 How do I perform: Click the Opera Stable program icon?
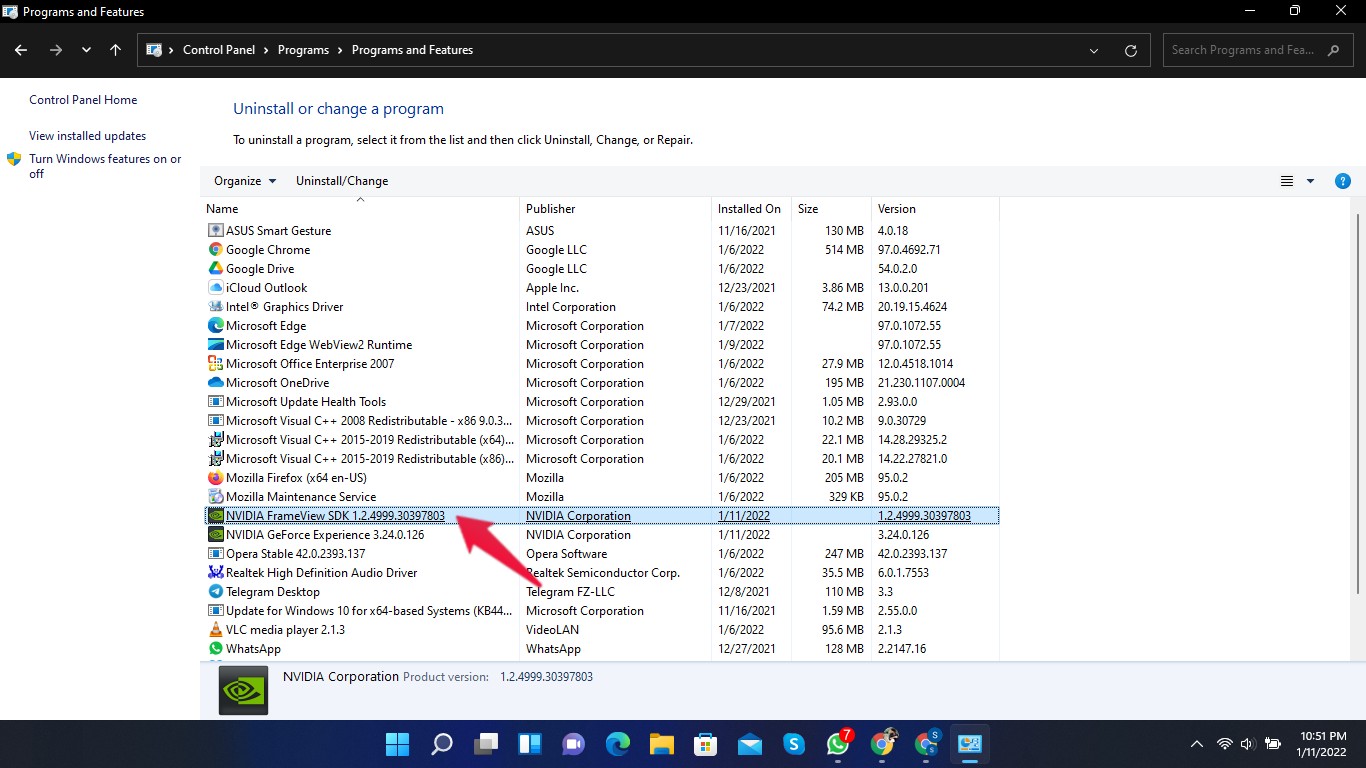pyautogui.click(x=215, y=554)
